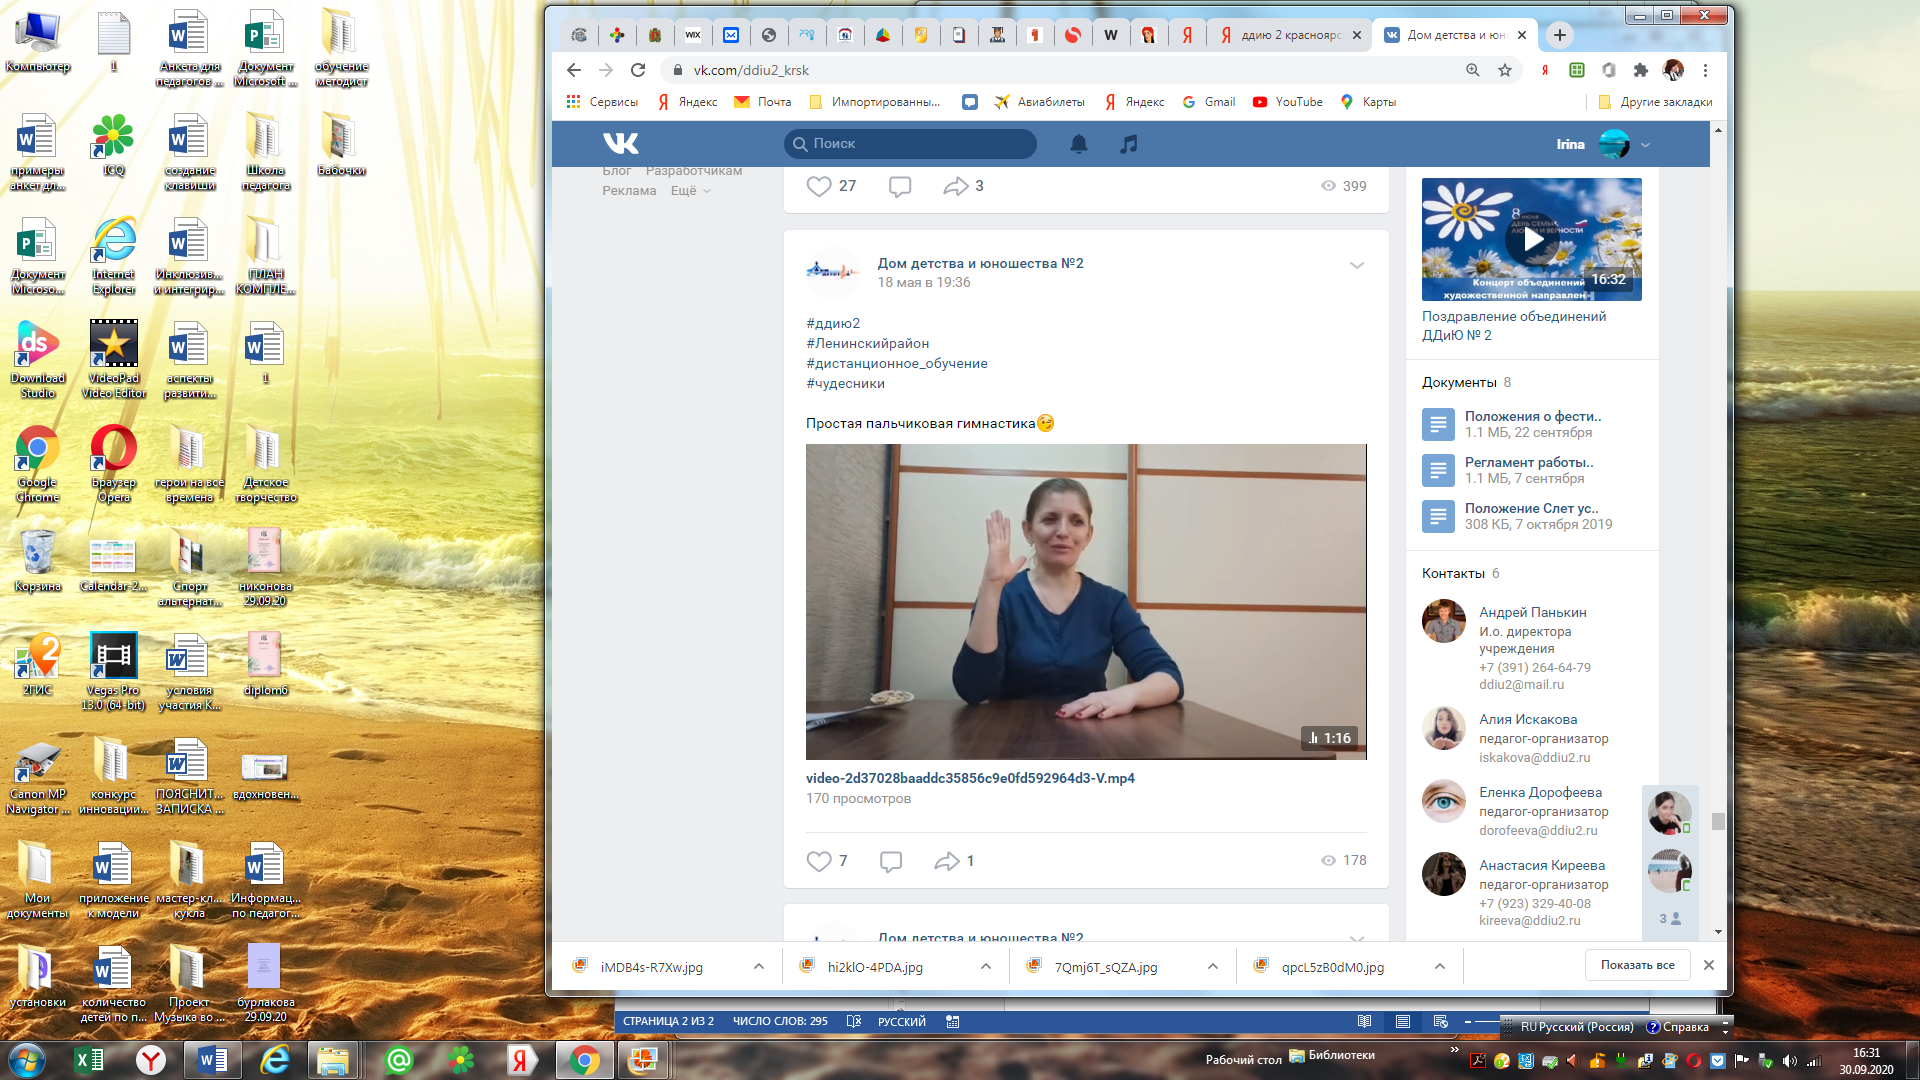The height and width of the screenshot is (1080, 1920).
Task: Click the VK logo home icon
Action: (620, 144)
